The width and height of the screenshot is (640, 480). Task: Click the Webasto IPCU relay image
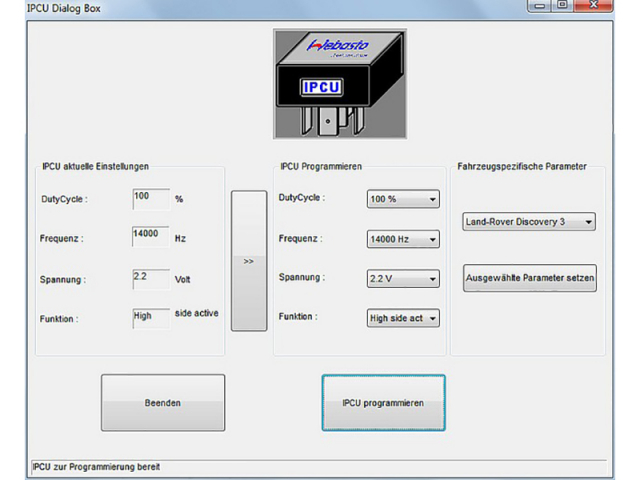click(340, 84)
